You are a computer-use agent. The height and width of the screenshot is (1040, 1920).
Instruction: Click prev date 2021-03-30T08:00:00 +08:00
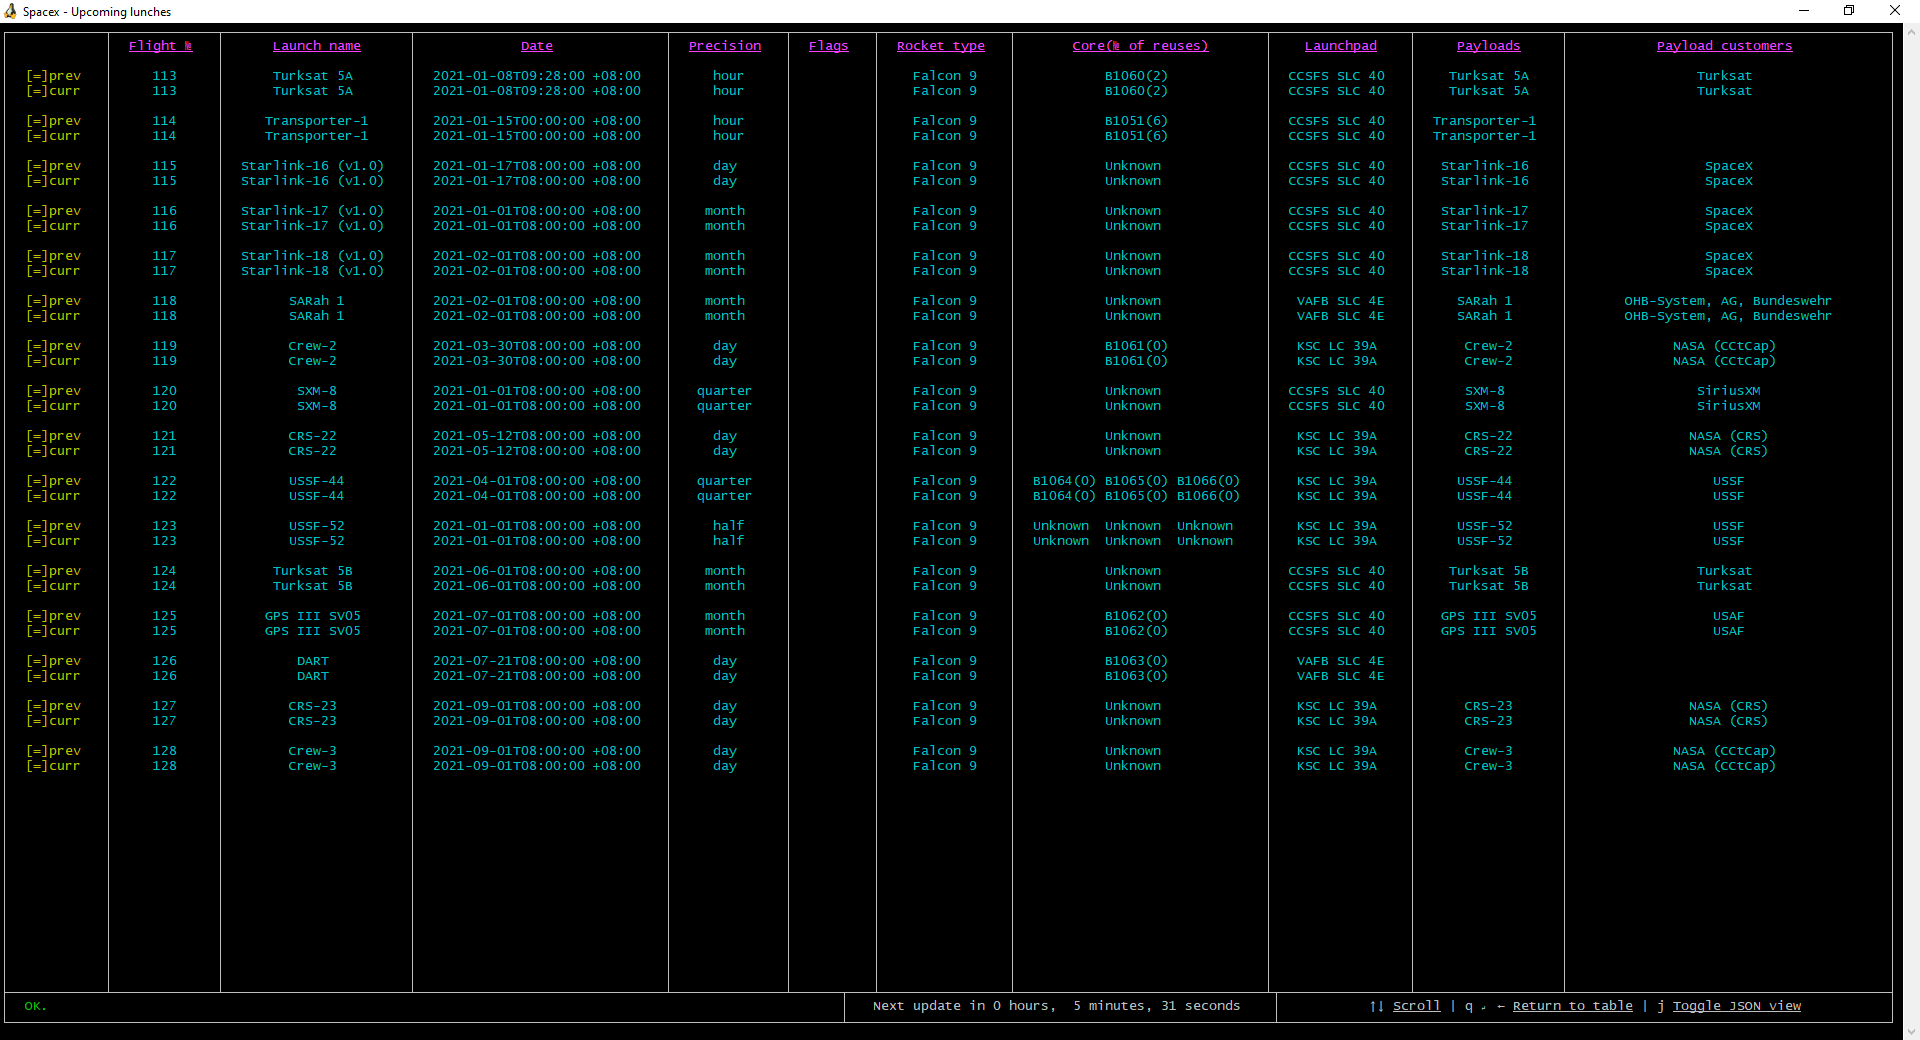click(537, 346)
